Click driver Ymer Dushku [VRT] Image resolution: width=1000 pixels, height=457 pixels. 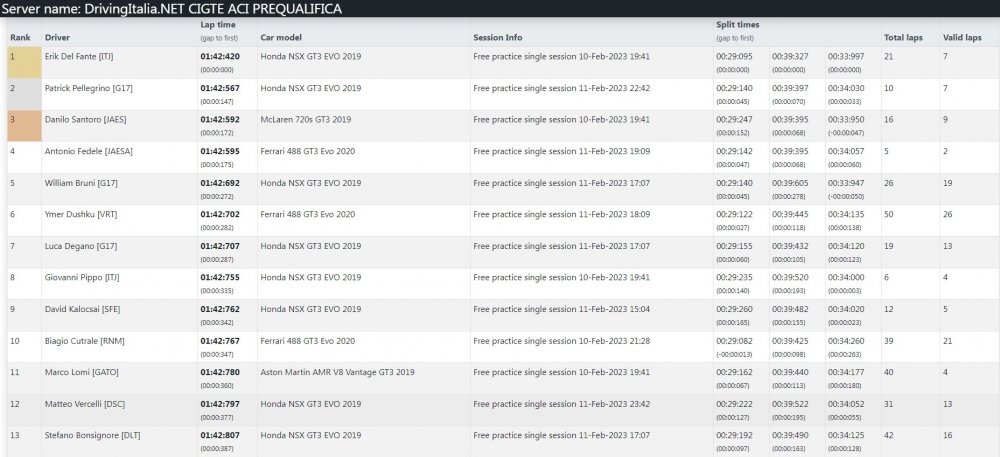(79, 215)
